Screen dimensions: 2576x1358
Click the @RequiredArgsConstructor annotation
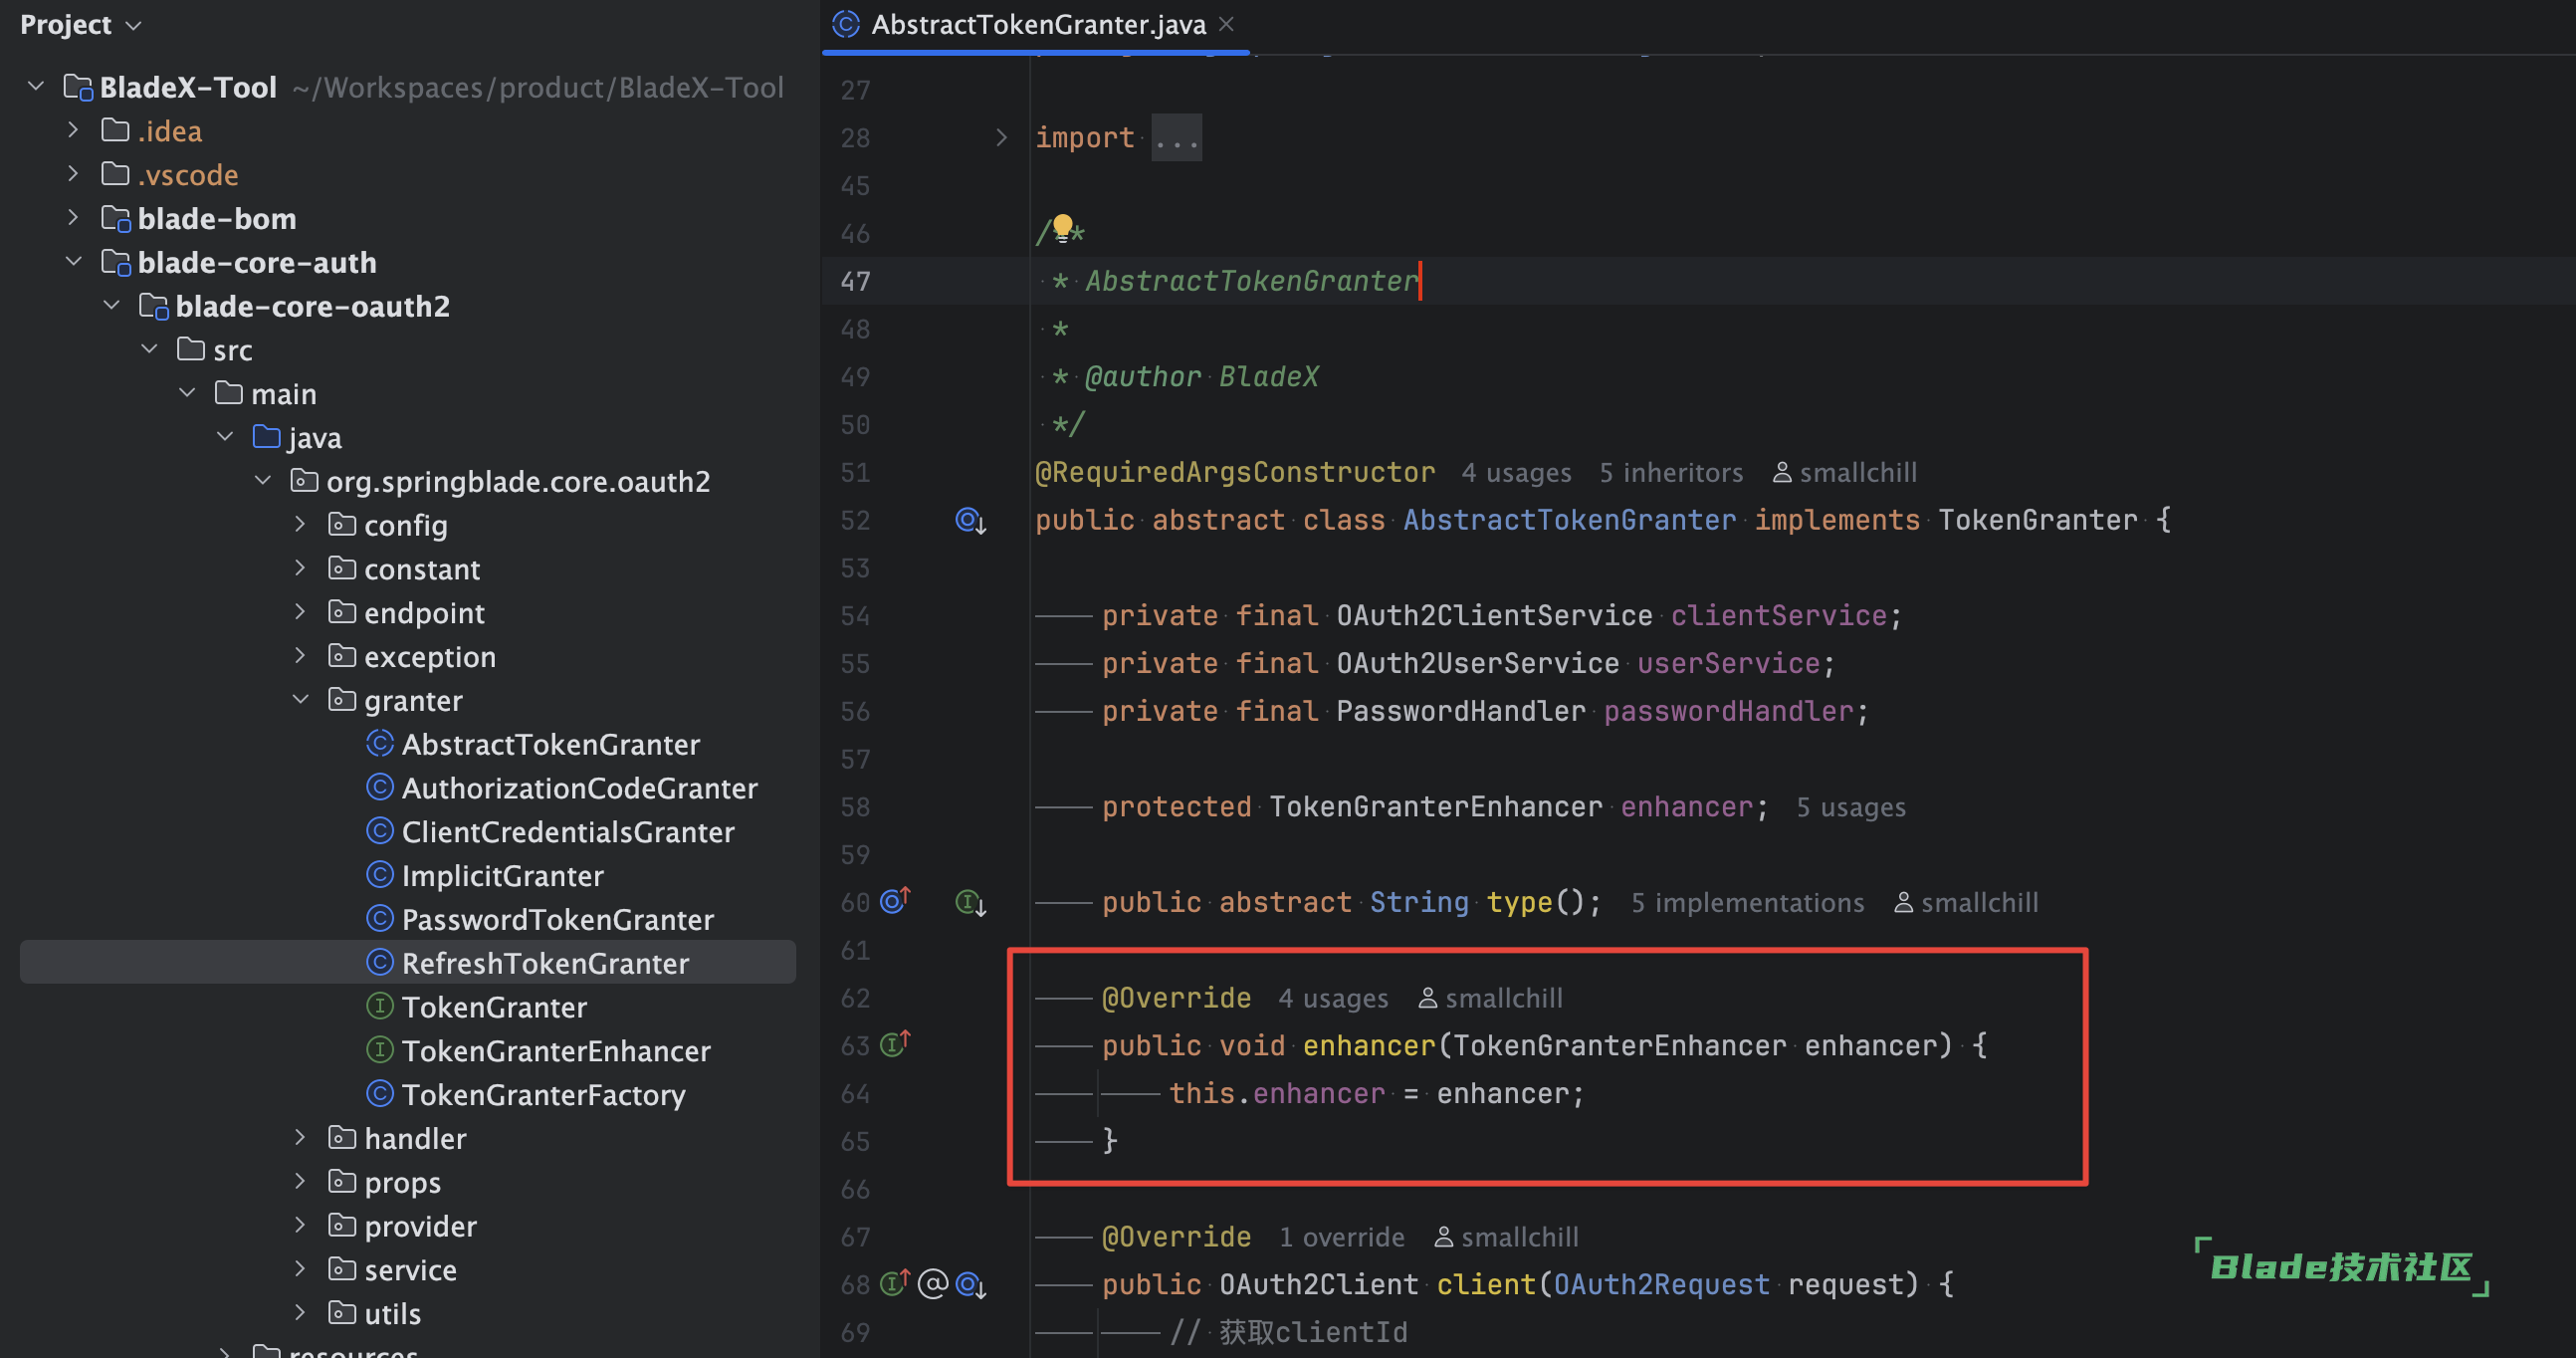pyautogui.click(x=1235, y=472)
